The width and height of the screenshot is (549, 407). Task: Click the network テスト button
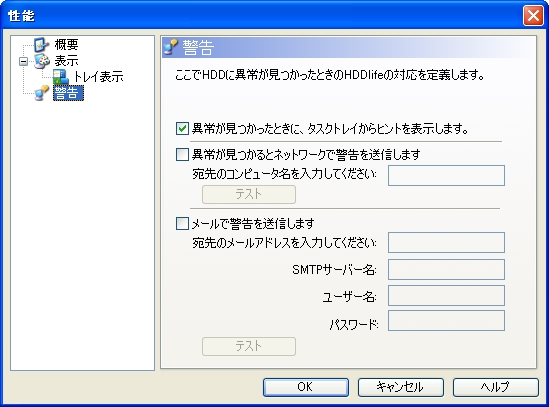[x=249, y=194]
